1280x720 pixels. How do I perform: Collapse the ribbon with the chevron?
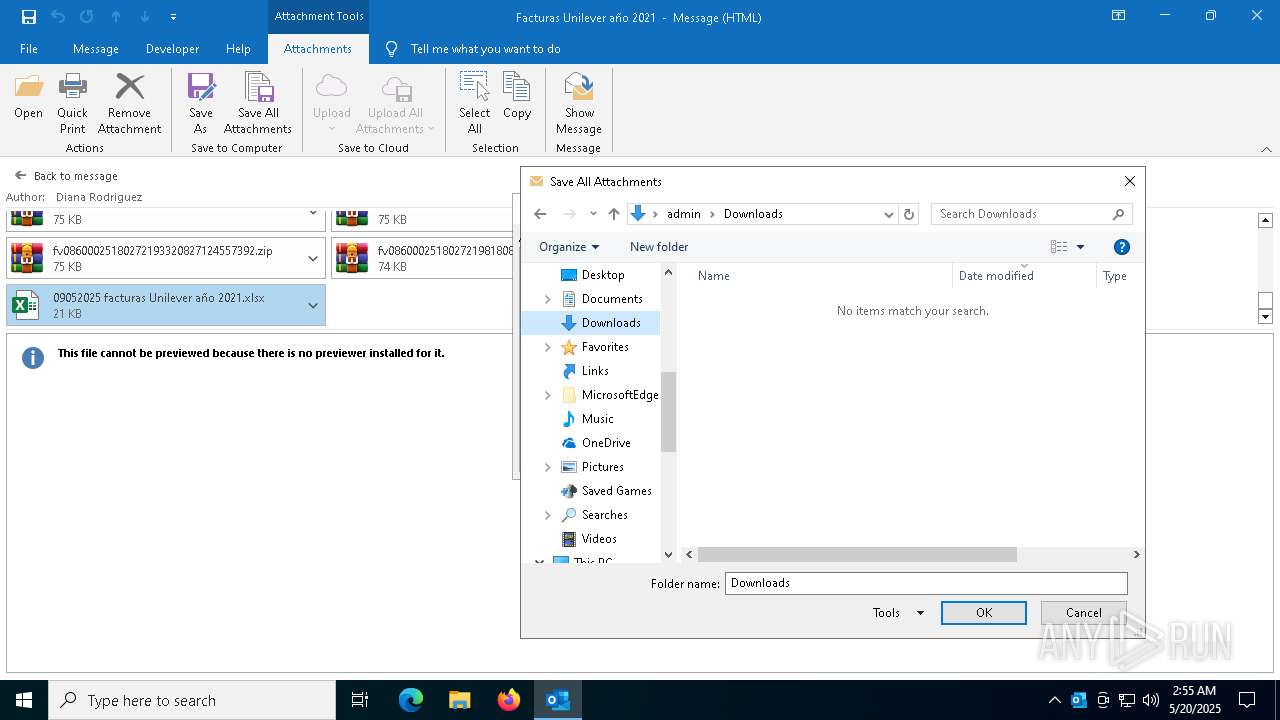[1266, 149]
